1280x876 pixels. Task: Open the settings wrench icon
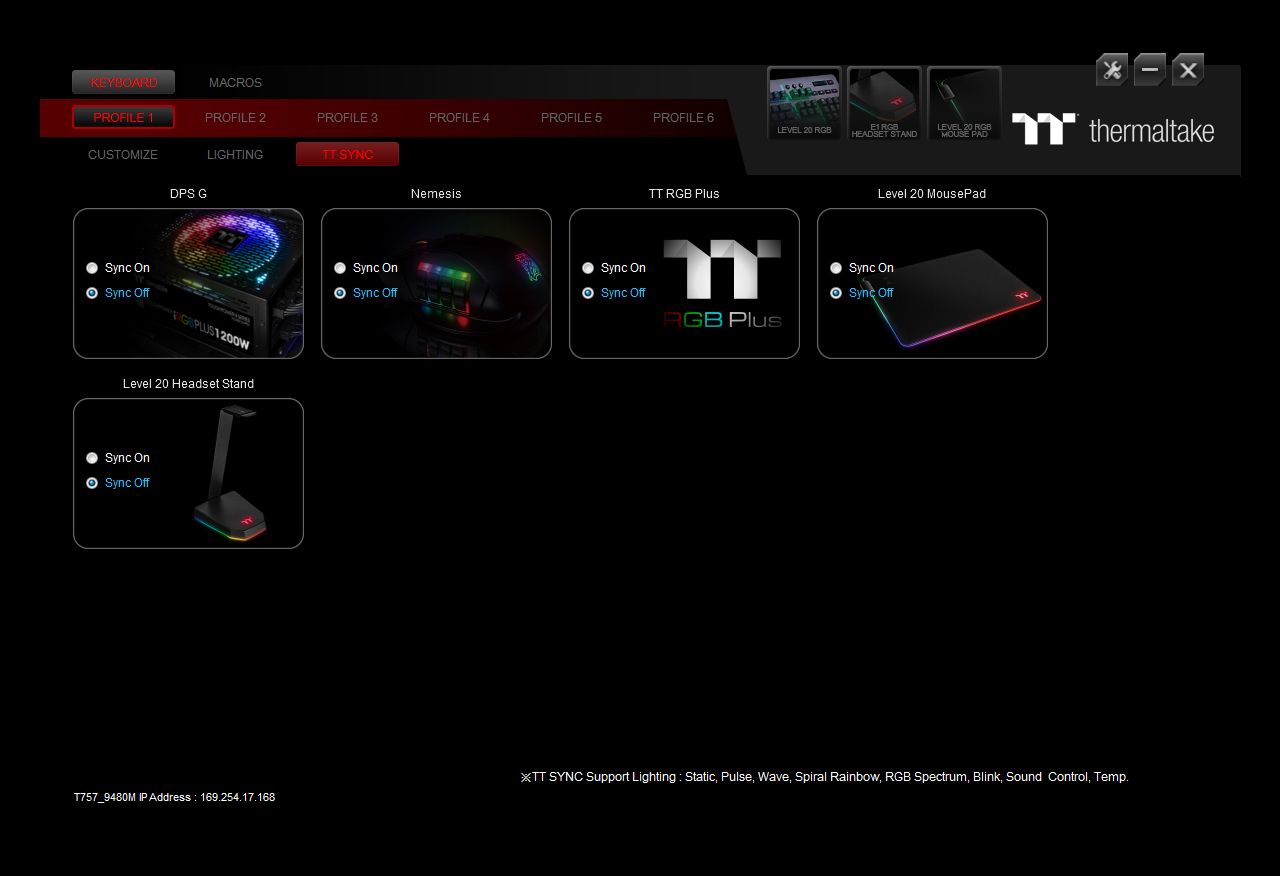(x=1112, y=70)
